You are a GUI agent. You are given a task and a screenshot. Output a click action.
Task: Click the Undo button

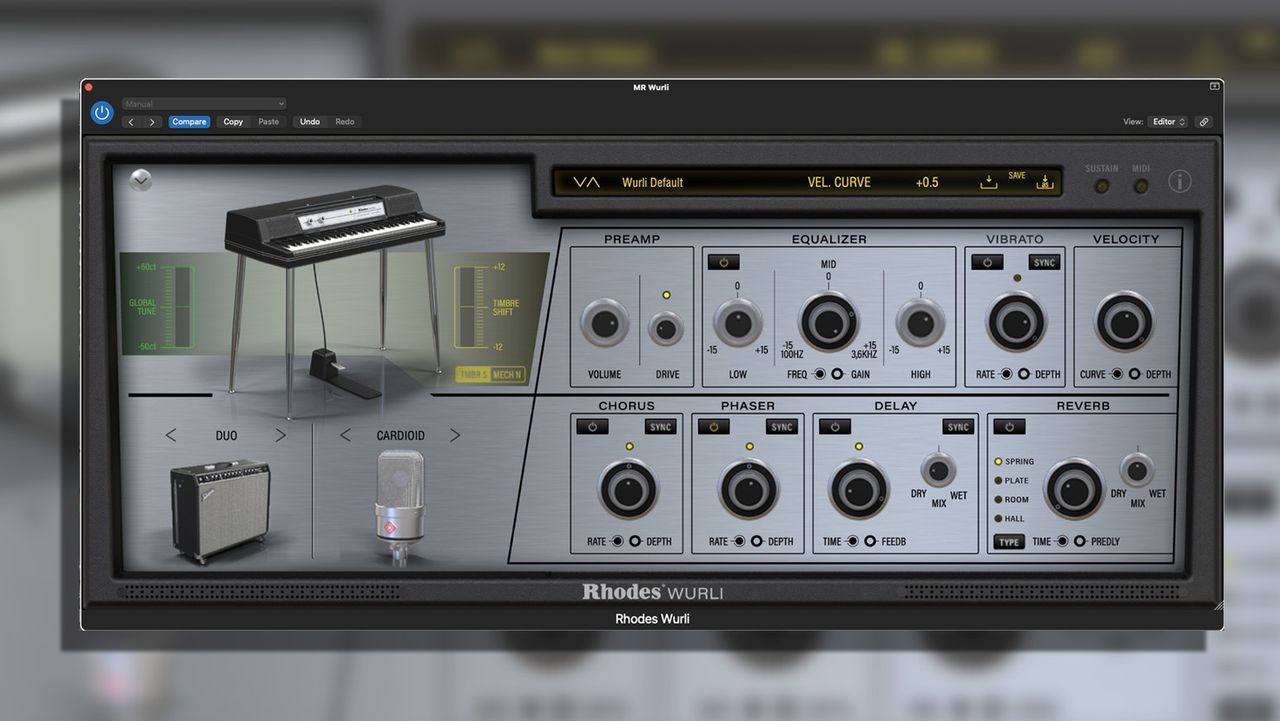click(x=310, y=122)
